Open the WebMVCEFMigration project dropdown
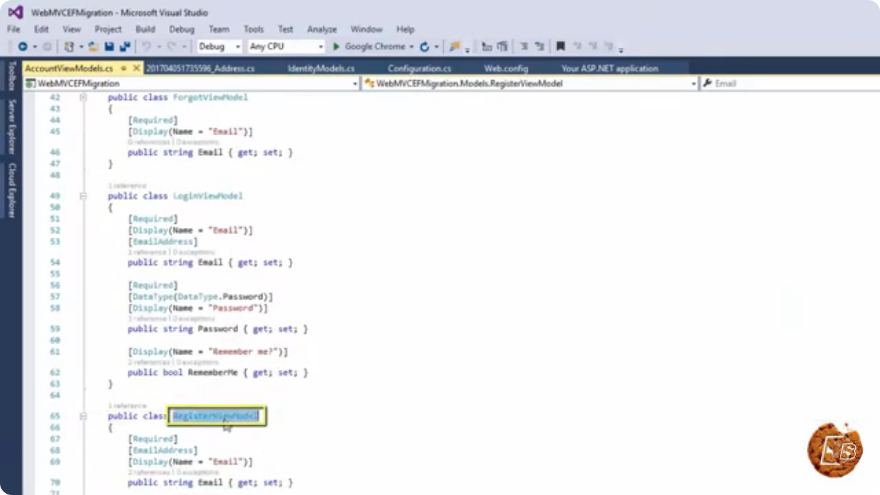Viewport: 880px width, 495px height. pos(191,84)
